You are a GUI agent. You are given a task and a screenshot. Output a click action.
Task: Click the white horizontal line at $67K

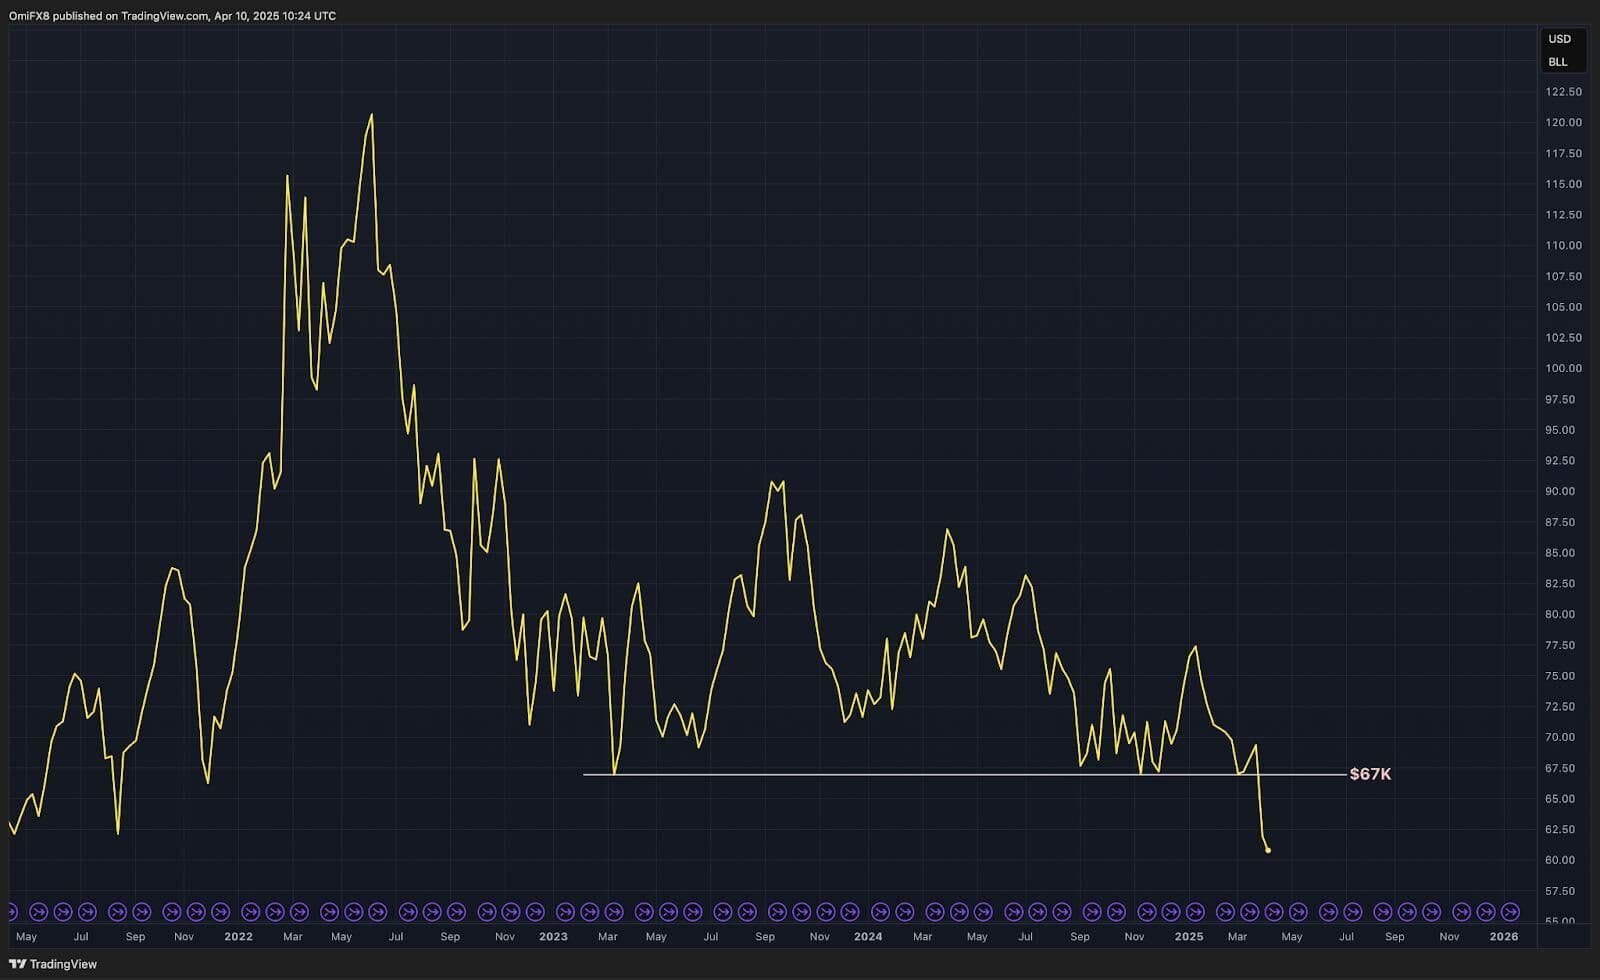point(960,774)
